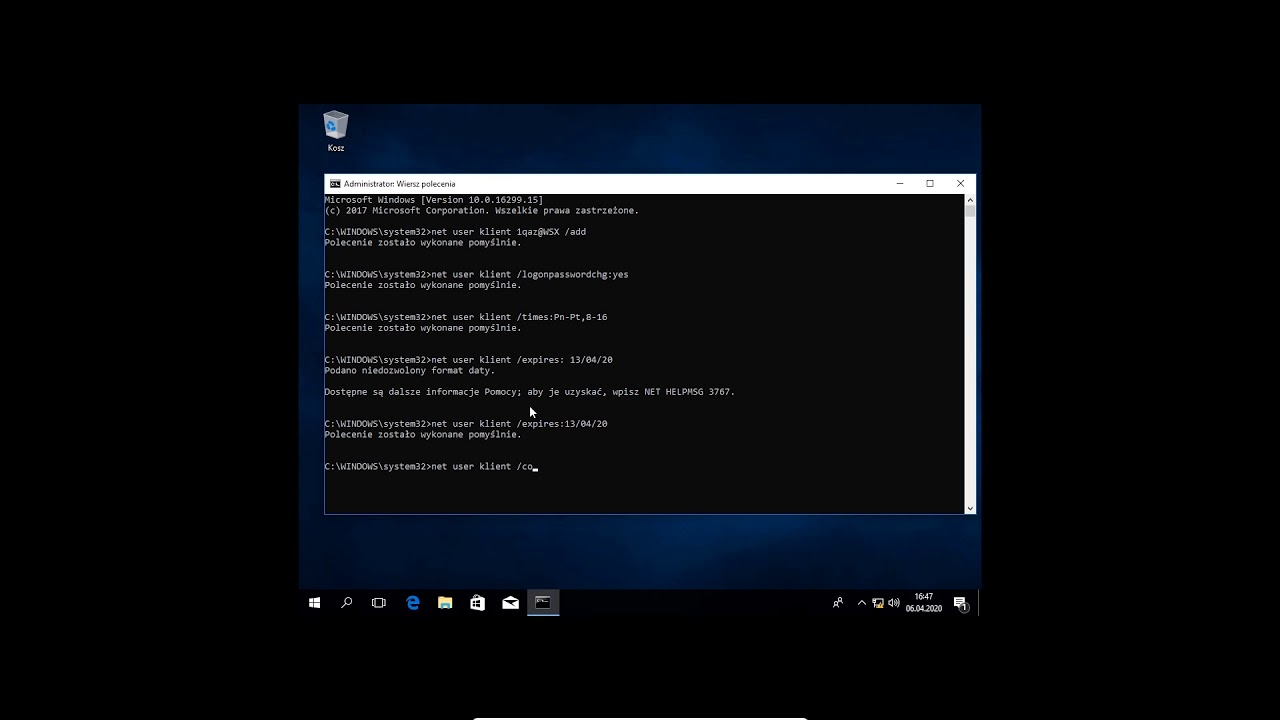The width and height of the screenshot is (1280, 720).
Task: Launch Microsoft Edge from the taskbar
Action: (x=413, y=603)
